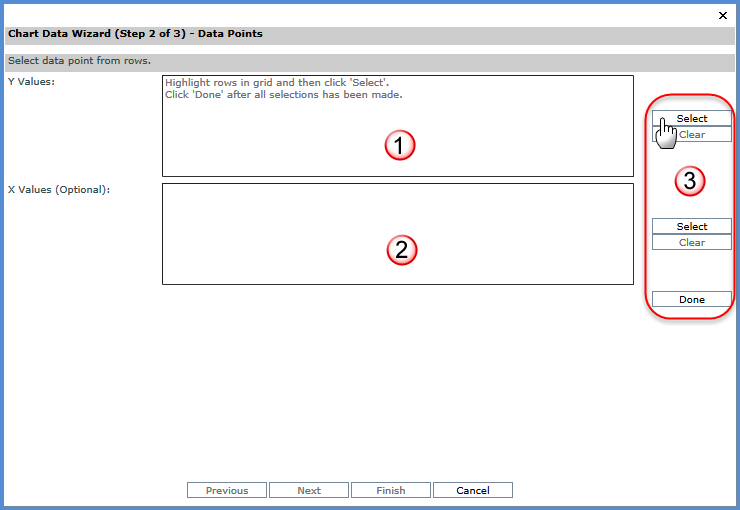Screen dimensions: 740x510
Task: Go back with the Previous button
Action: pyautogui.click(x=227, y=490)
